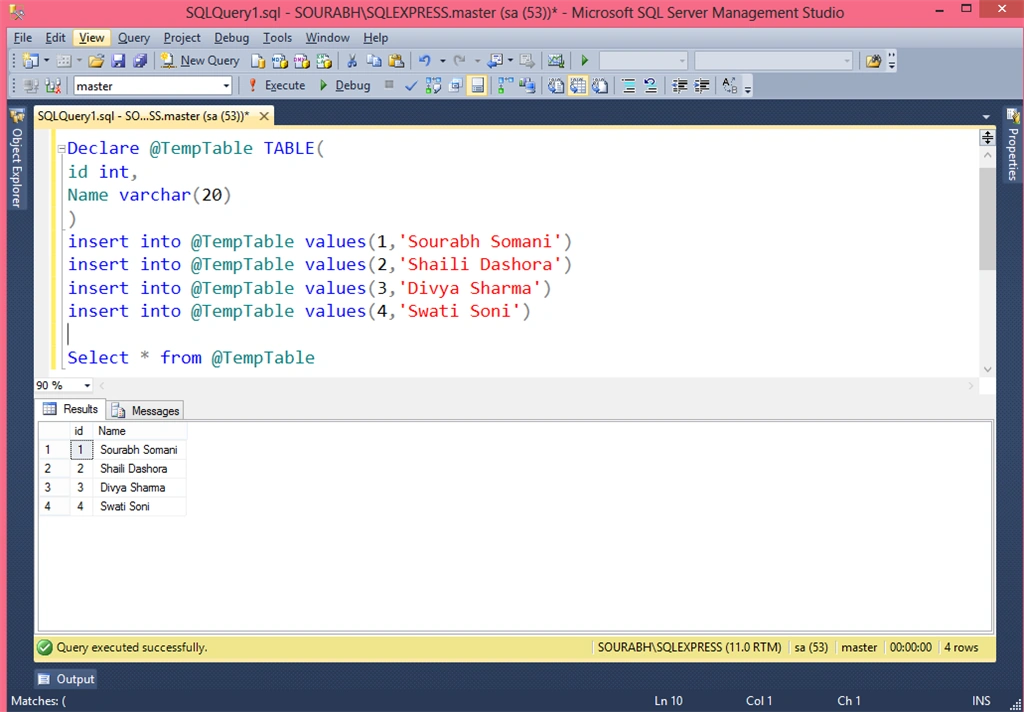This screenshot has height=712, width=1024.
Task: Toggle Results to File mode
Action: coord(600,86)
